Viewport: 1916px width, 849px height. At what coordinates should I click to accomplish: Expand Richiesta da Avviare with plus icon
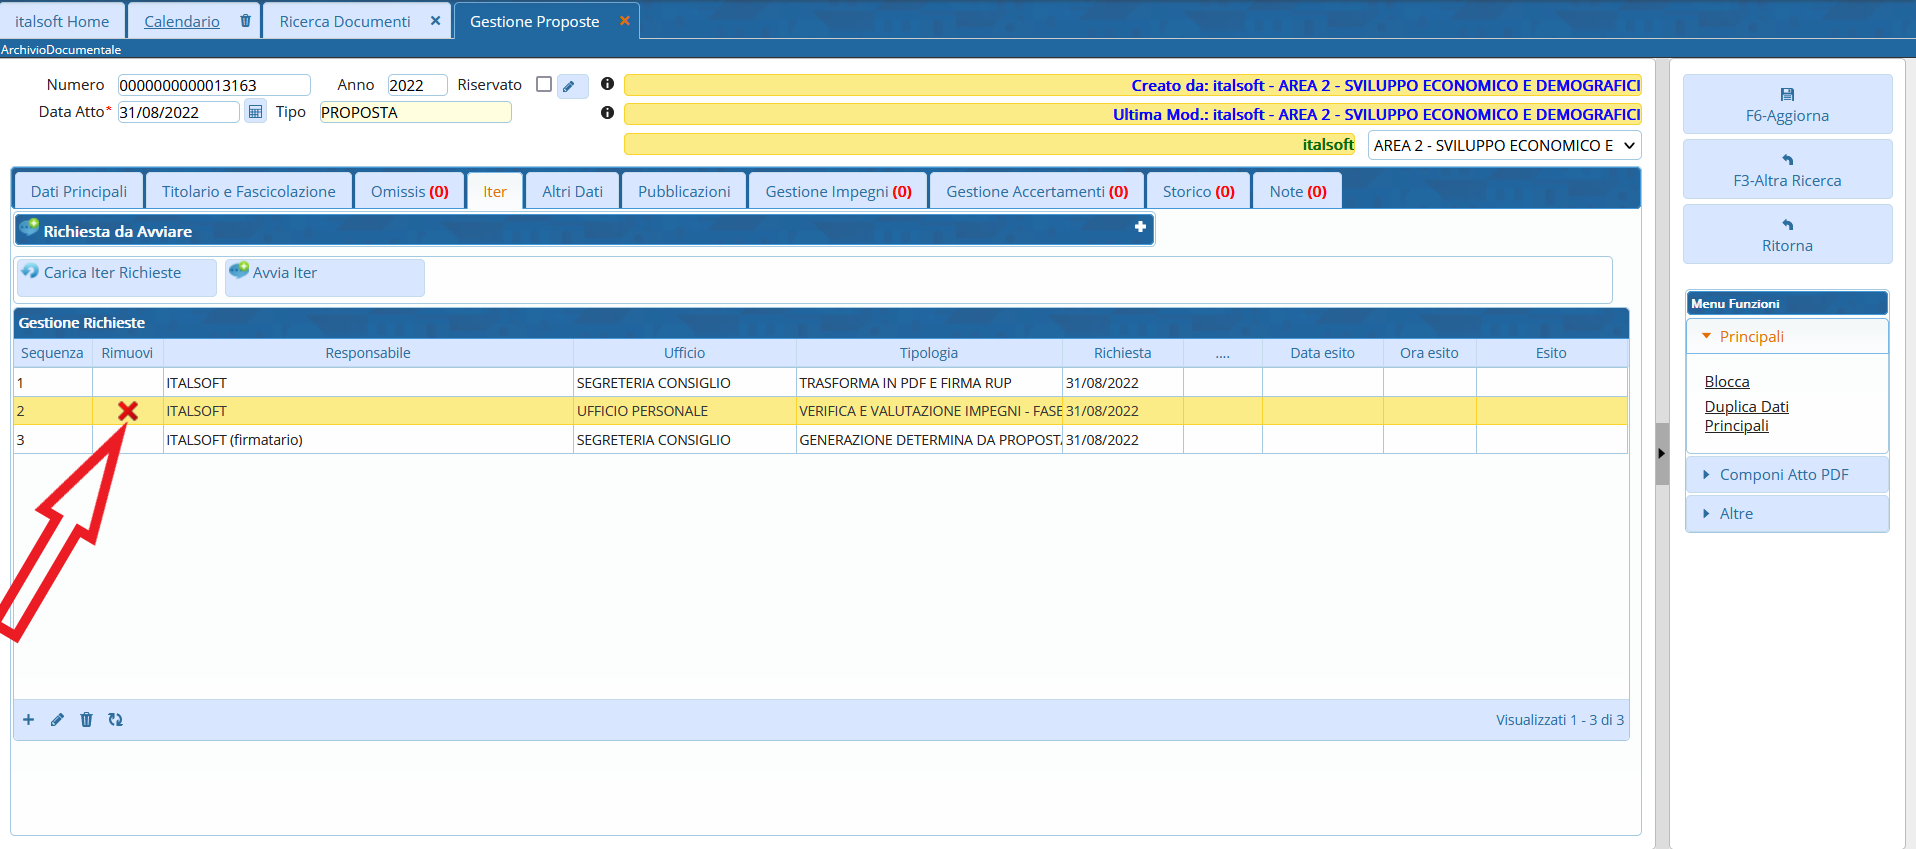click(1140, 228)
